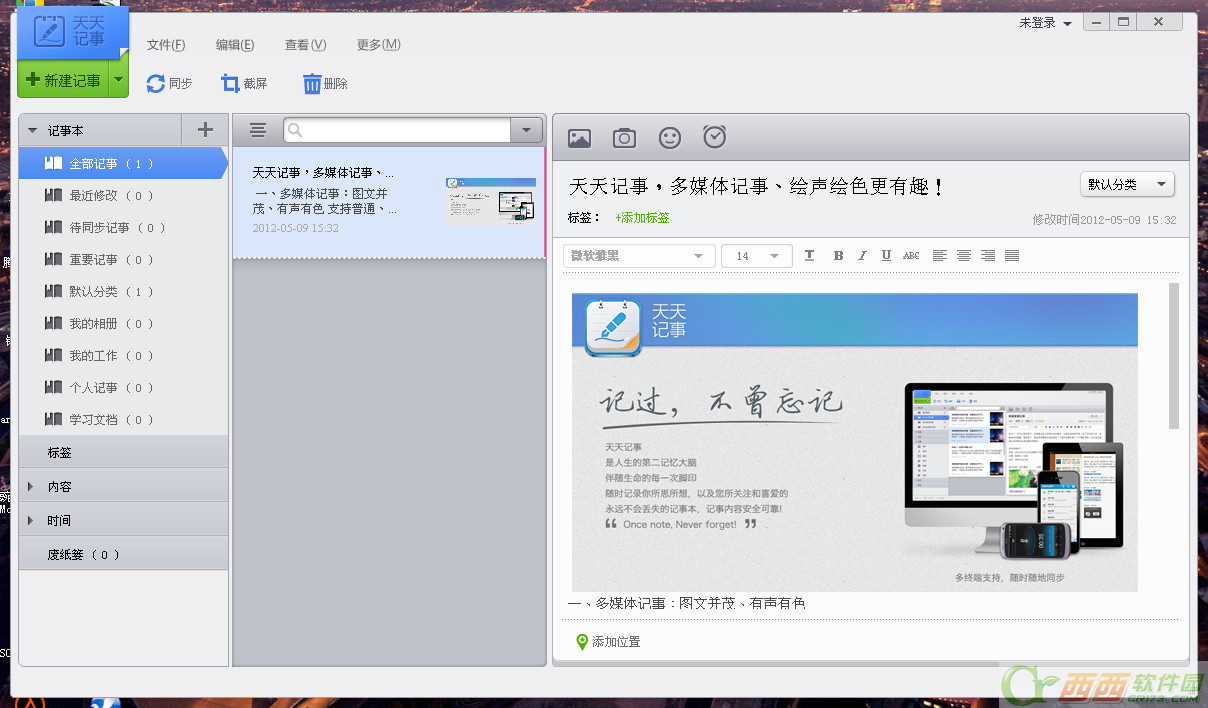Click the 添加位置 add location link
The width and height of the screenshot is (1208, 708).
tap(608, 642)
